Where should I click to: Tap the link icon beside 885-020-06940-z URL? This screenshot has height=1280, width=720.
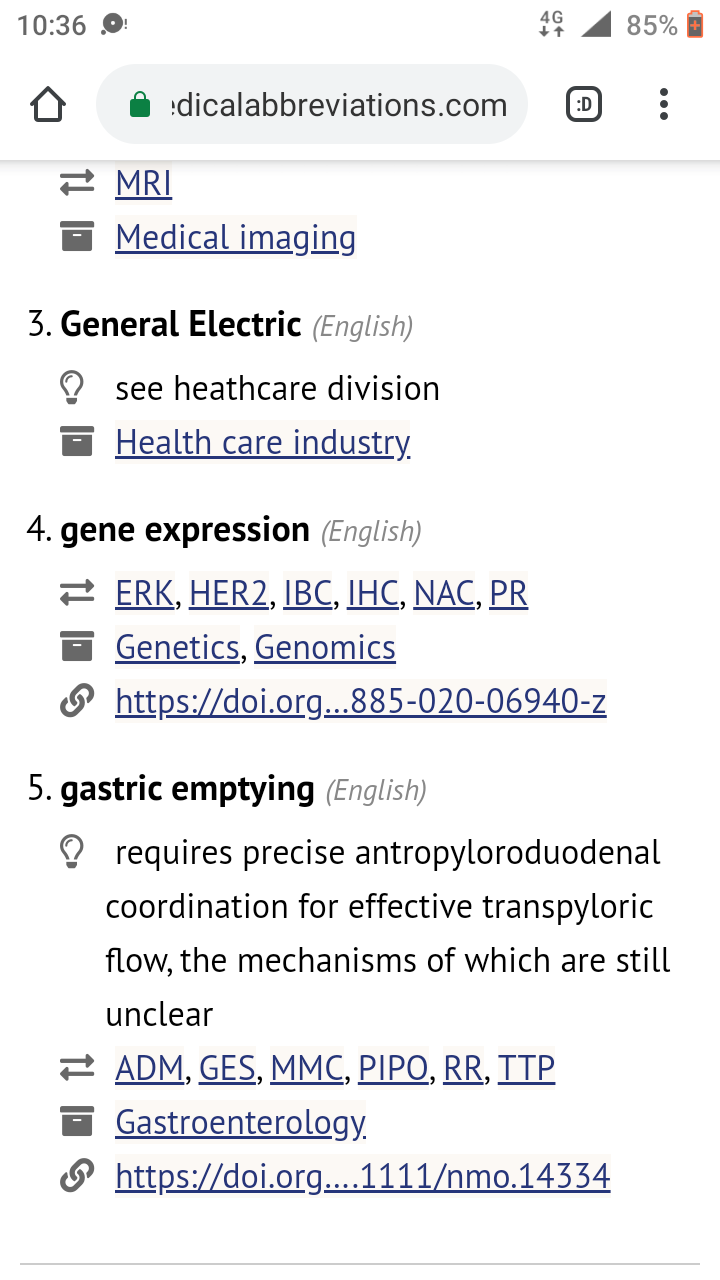click(77, 702)
